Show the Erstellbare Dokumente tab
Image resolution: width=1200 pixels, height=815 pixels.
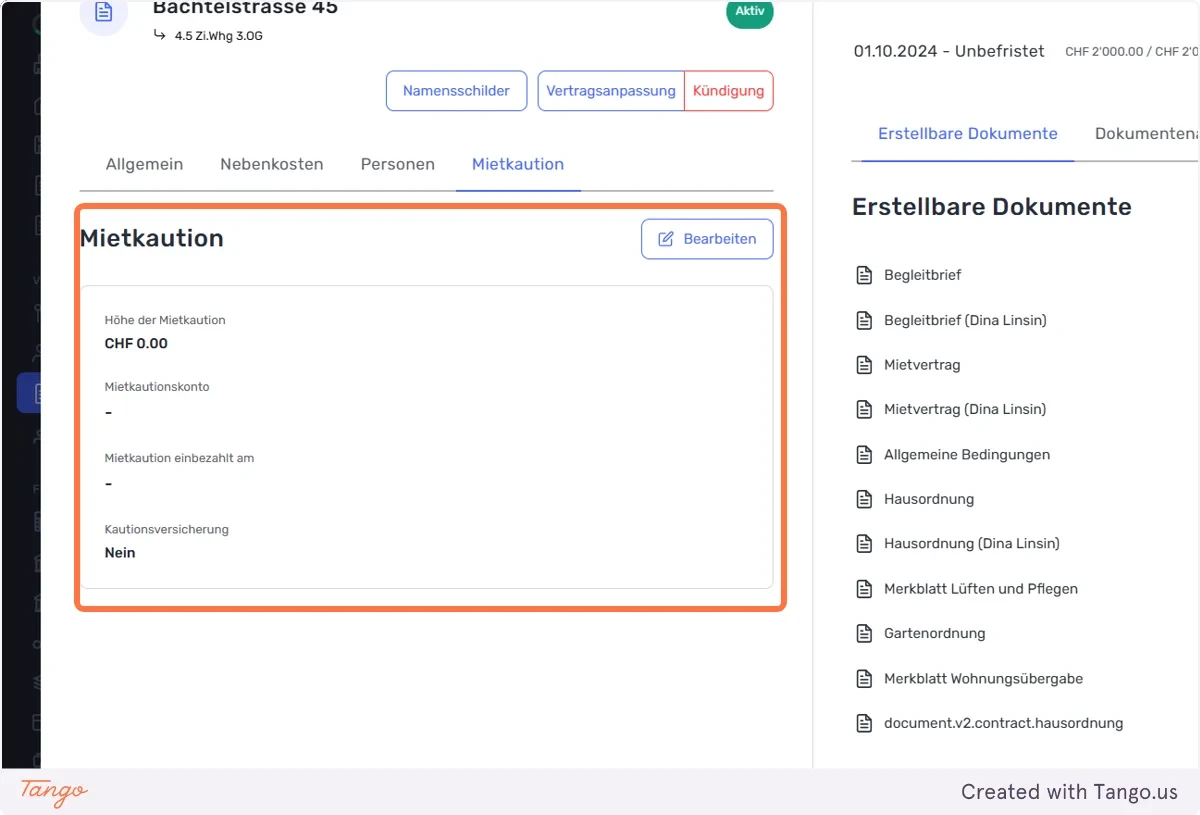tap(968, 133)
